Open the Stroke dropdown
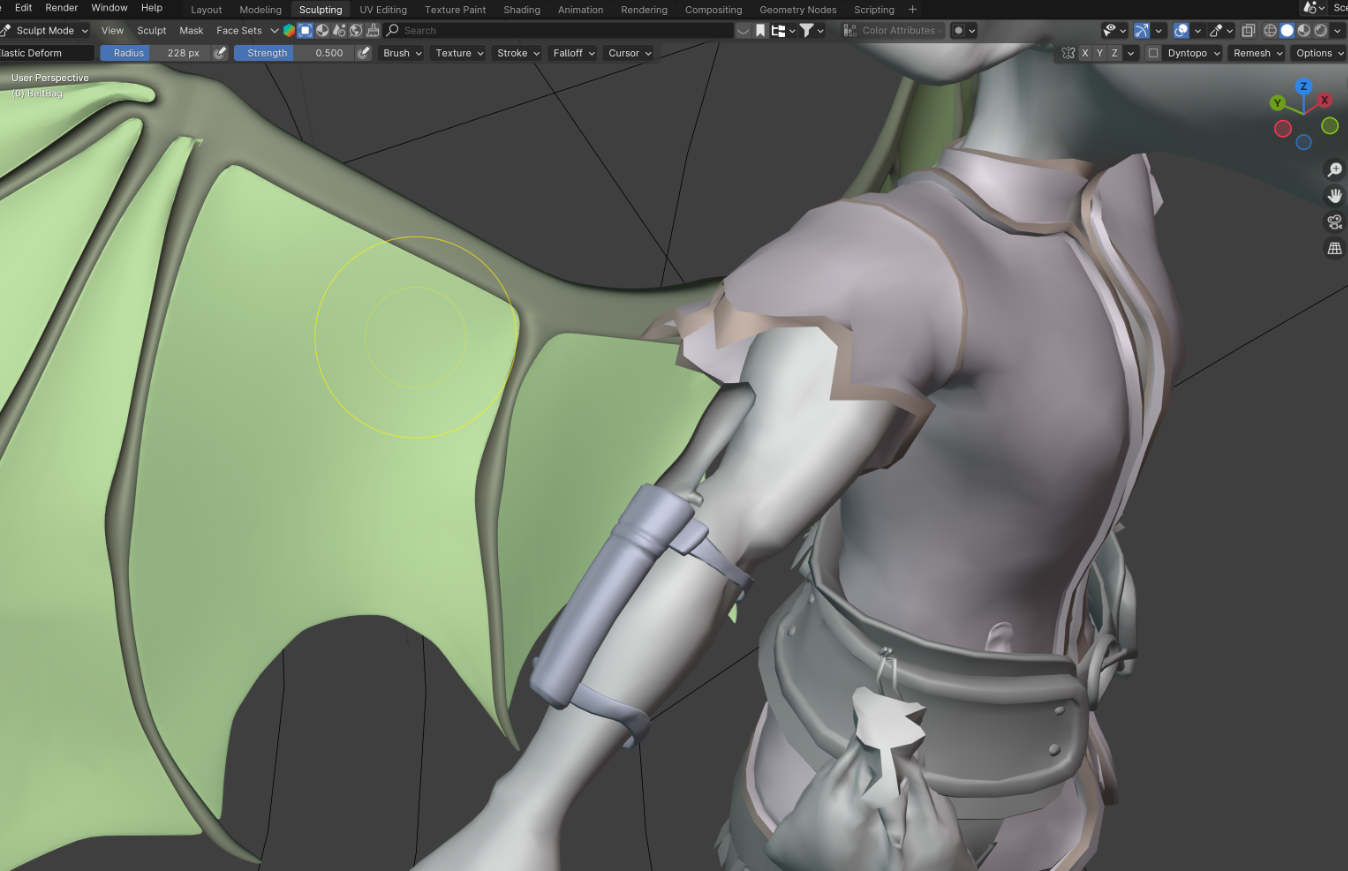The width and height of the screenshot is (1348, 871). 518,53
